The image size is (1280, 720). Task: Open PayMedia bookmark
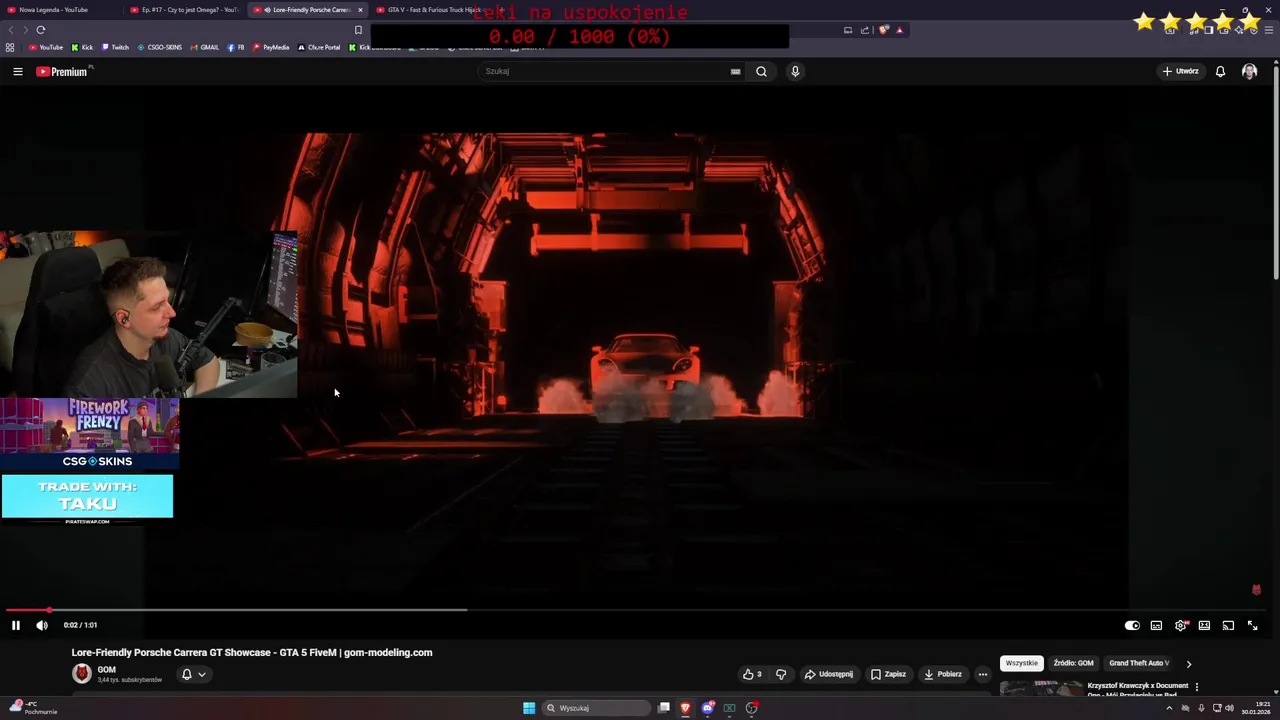(x=271, y=47)
